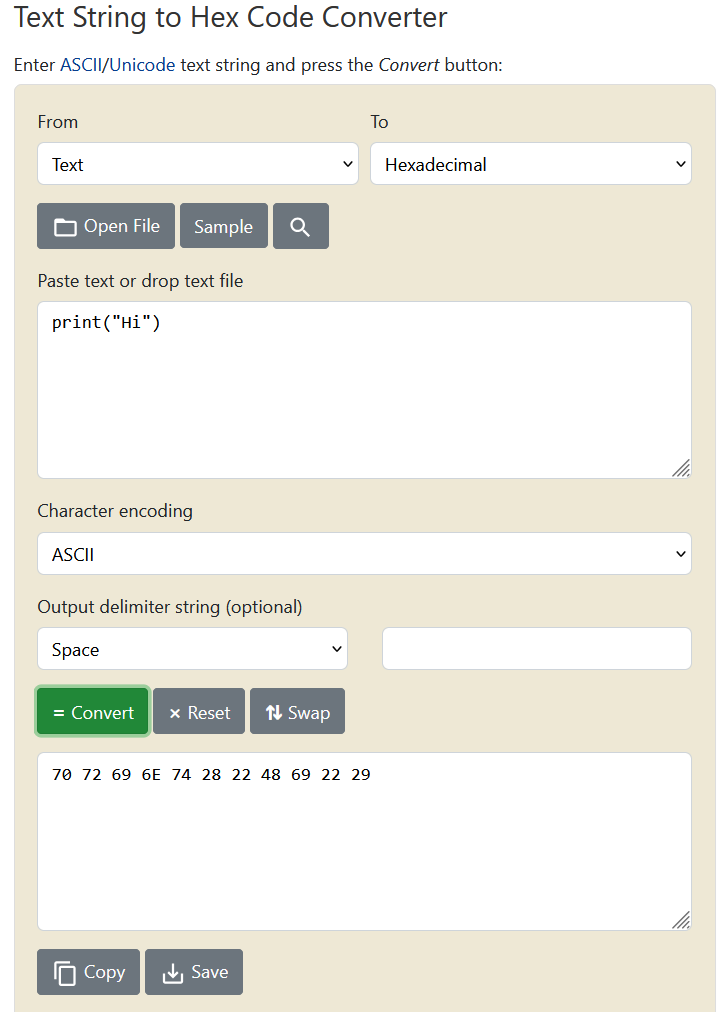Click the Save download icon
Screen dimensions: 726x1012
[x=173, y=971]
